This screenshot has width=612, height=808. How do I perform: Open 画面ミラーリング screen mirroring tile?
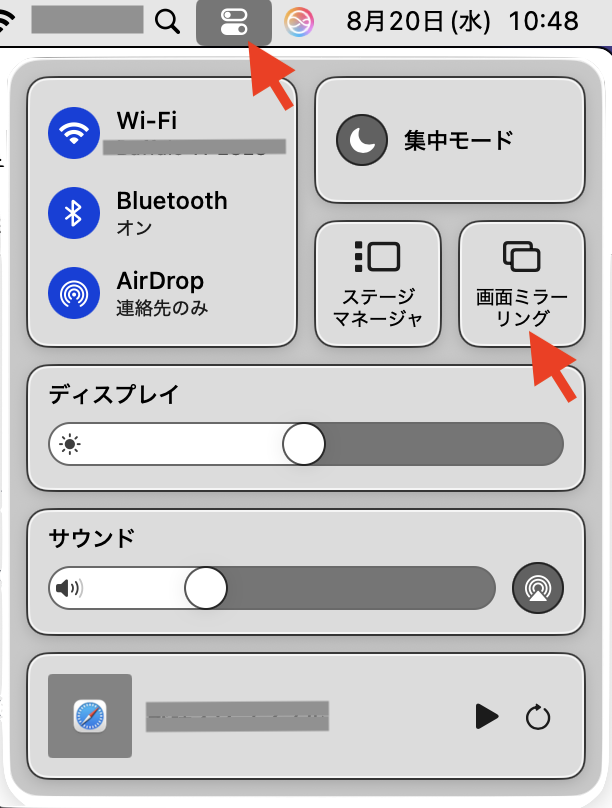coord(521,284)
